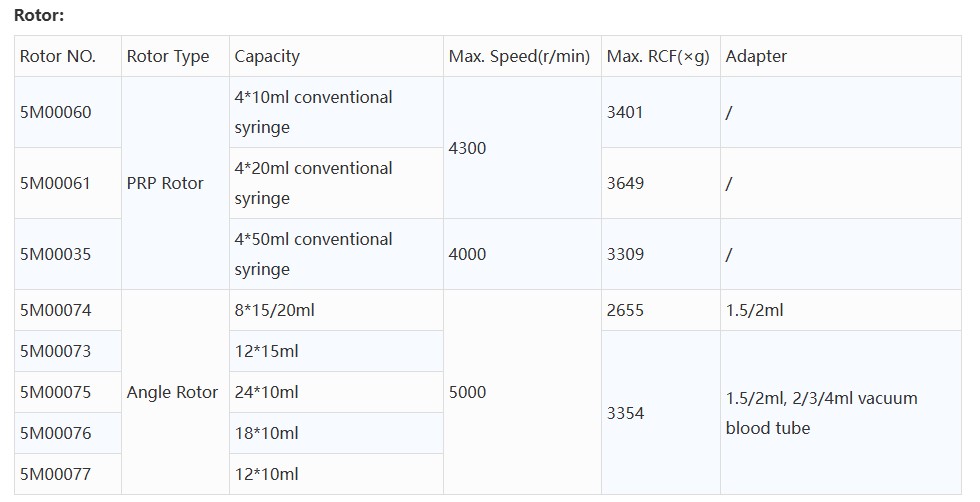Click the 5M00074 rotor number
The image size is (980, 502).
tap(56, 310)
